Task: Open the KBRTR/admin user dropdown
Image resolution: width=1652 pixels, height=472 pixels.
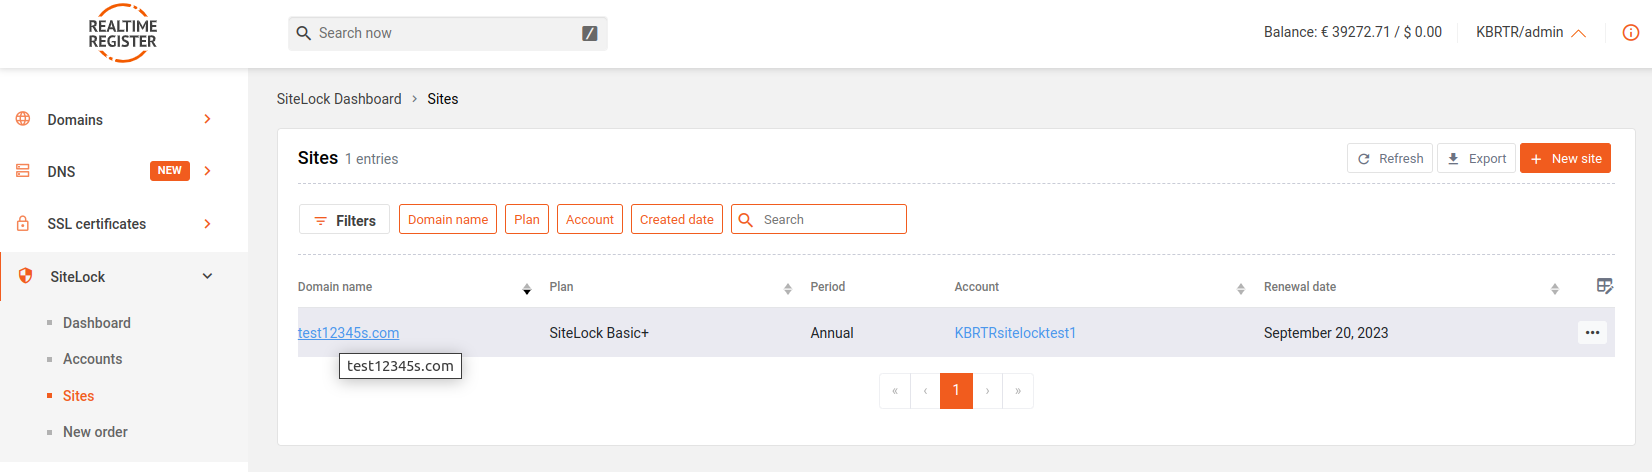Action: [x=1531, y=32]
